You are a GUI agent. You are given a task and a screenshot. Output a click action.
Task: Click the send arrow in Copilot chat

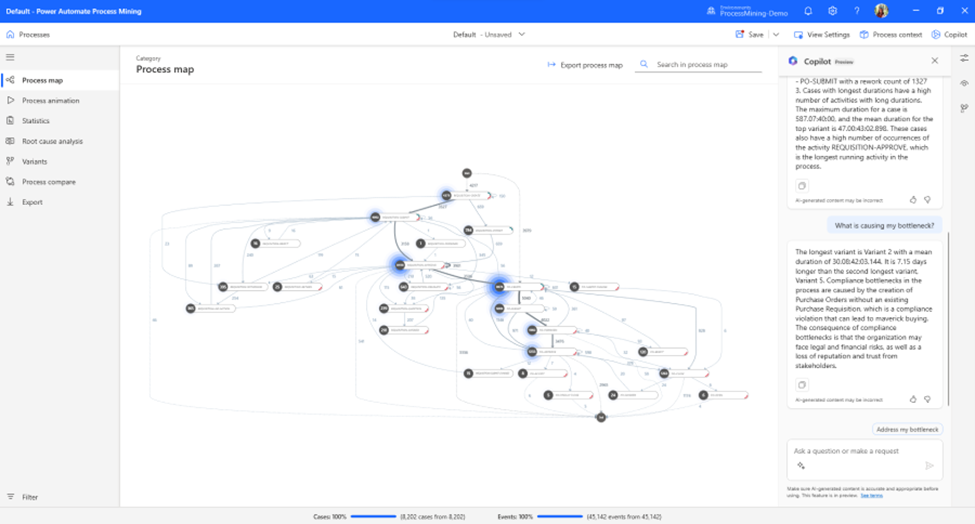point(929,465)
